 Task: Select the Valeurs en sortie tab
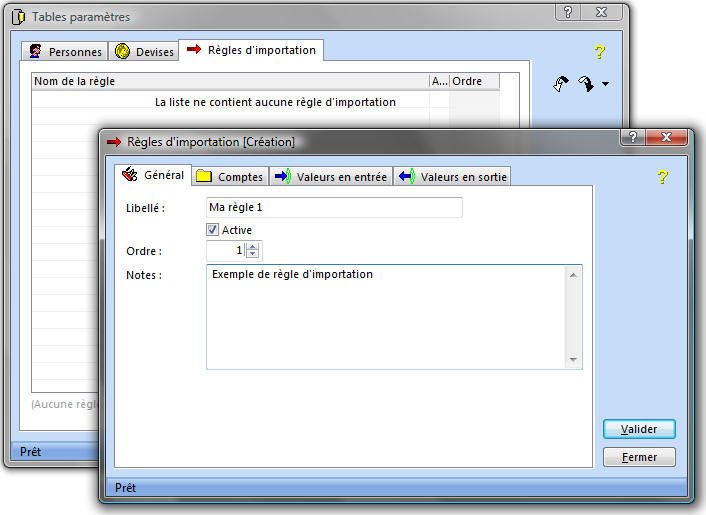[453, 177]
